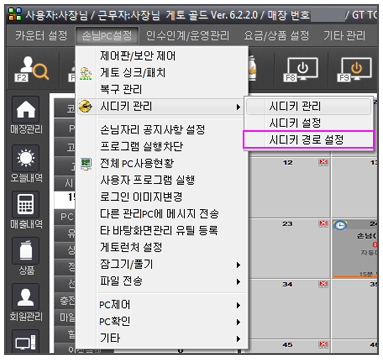Viewport: 383px width, 360px height.
Task: Click the orange F9 power monitor icon
Action: click(354, 70)
